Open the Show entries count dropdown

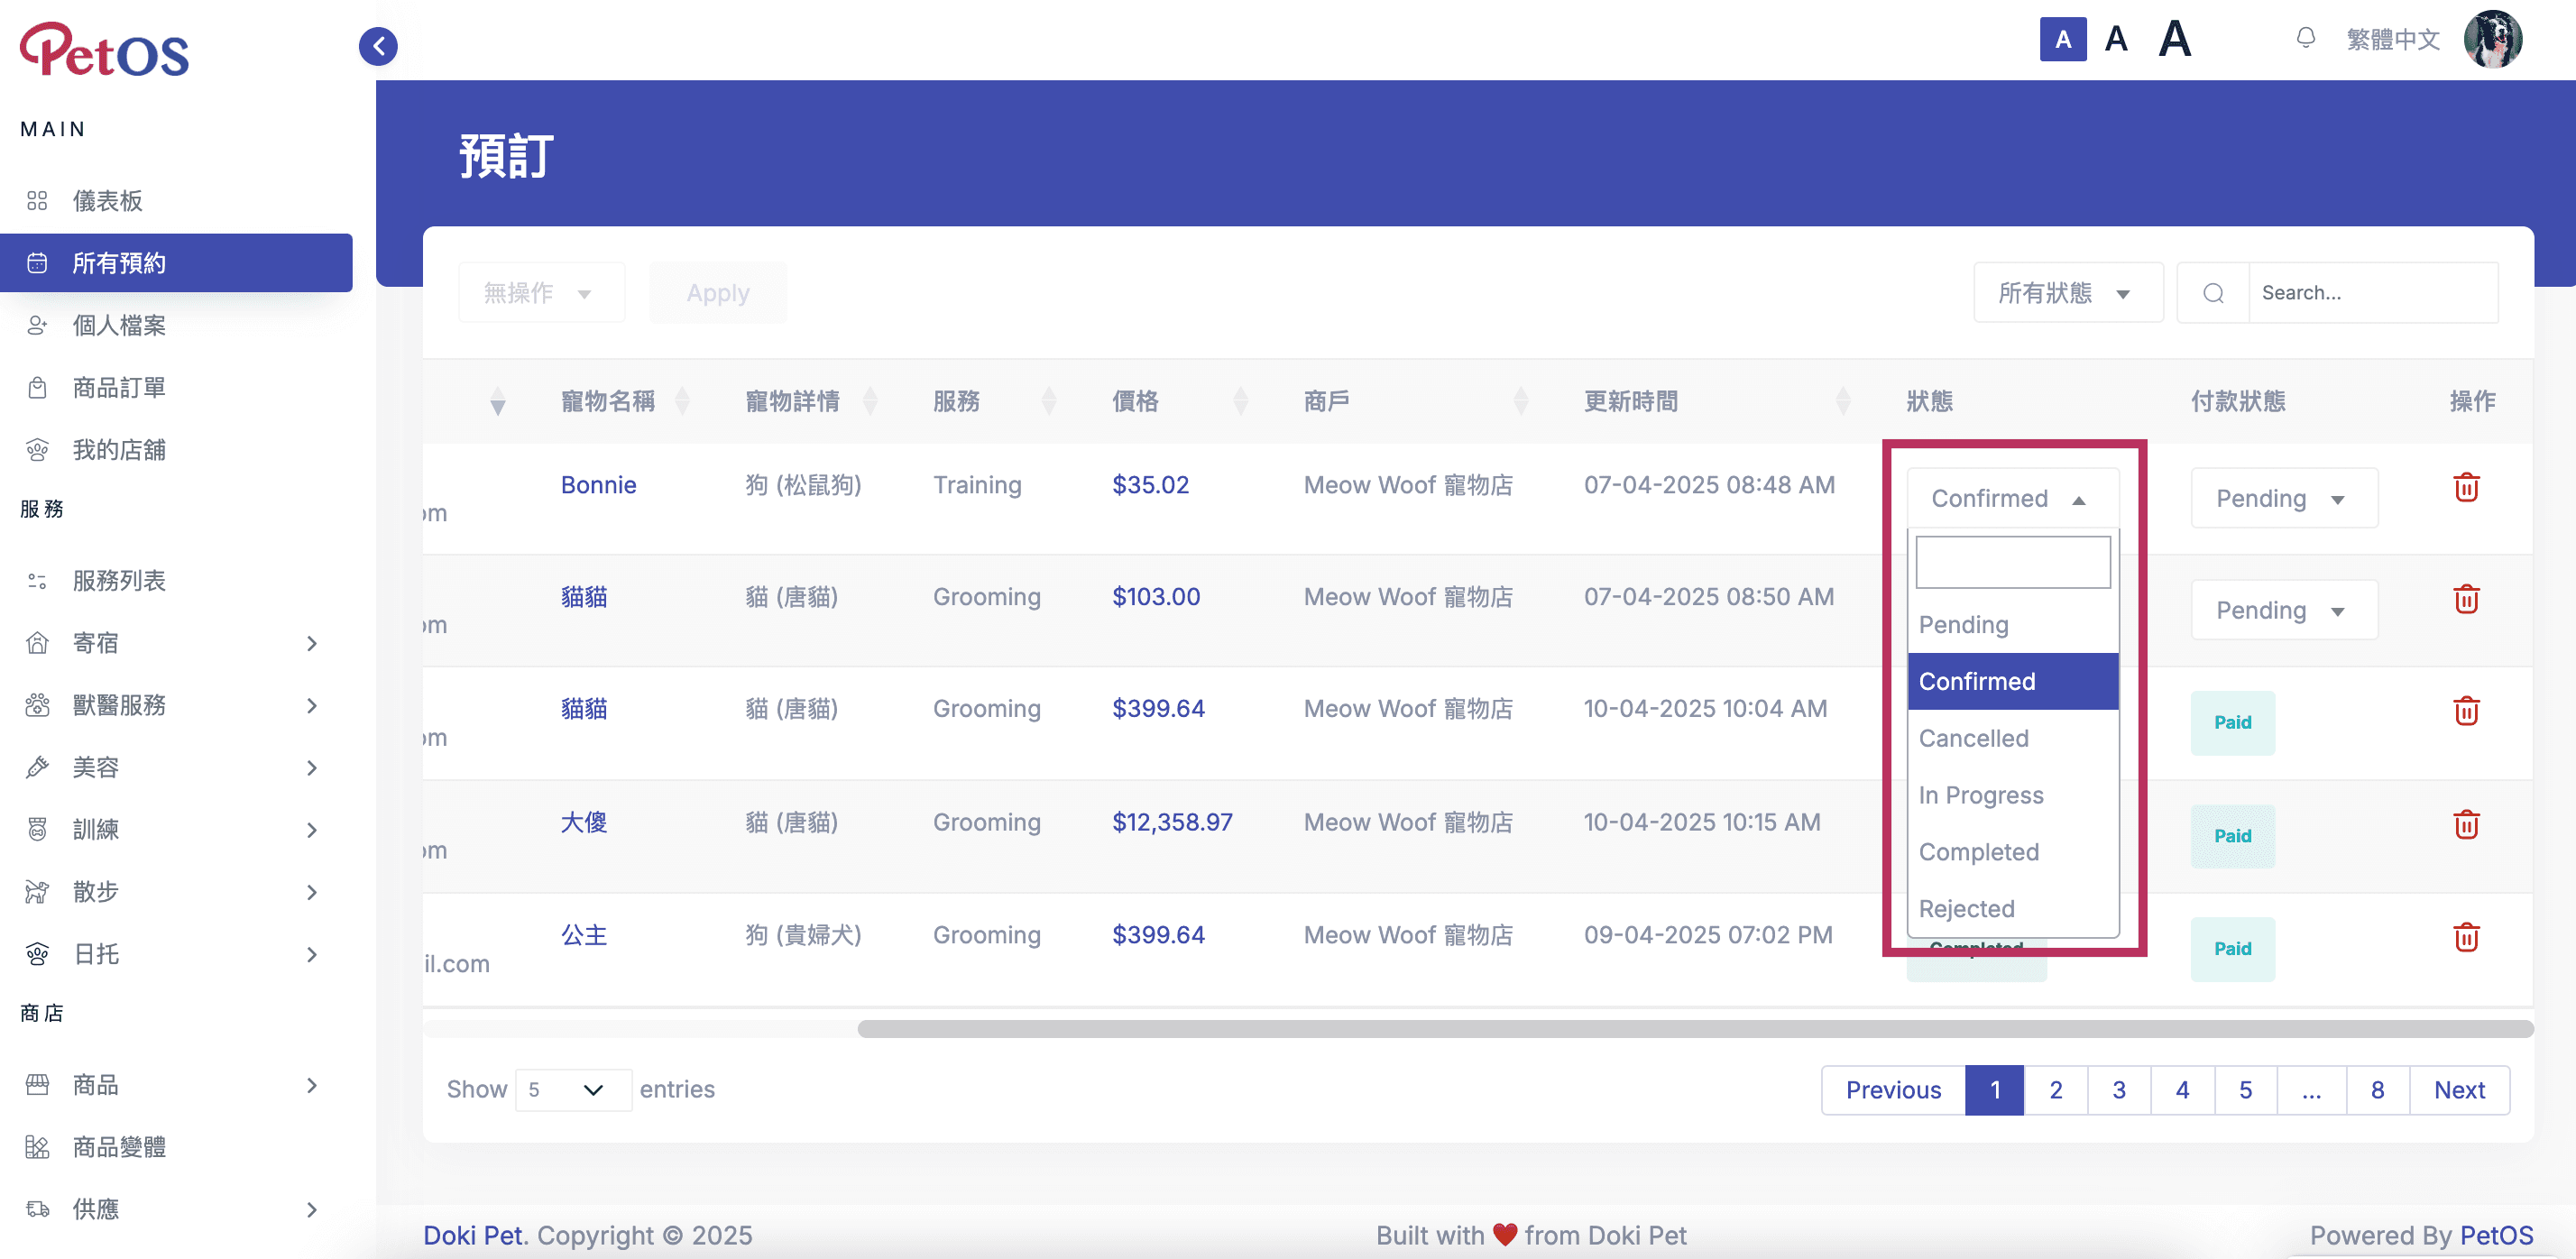coord(572,1089)
